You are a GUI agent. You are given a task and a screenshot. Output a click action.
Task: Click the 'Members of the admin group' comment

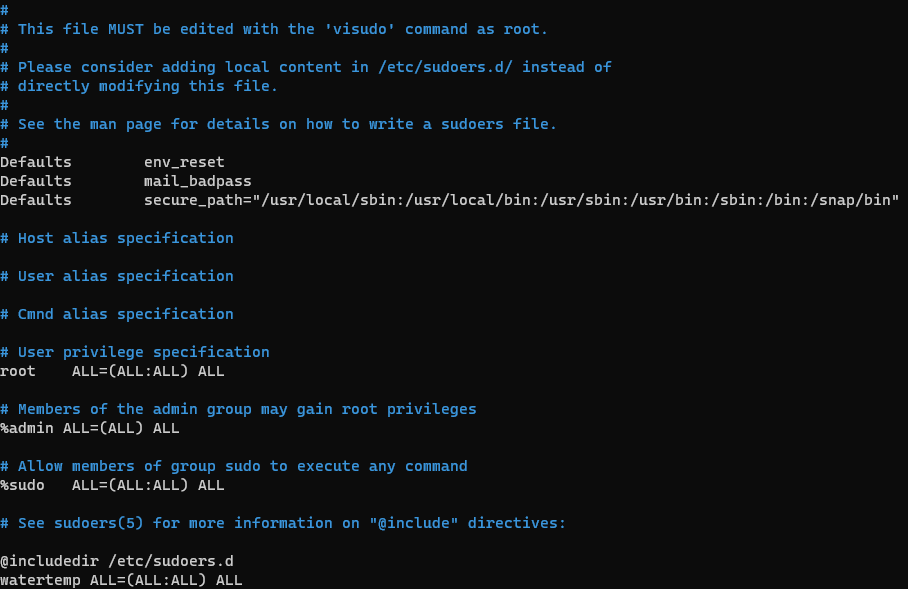pyautogui.click(x=246, y=409)
